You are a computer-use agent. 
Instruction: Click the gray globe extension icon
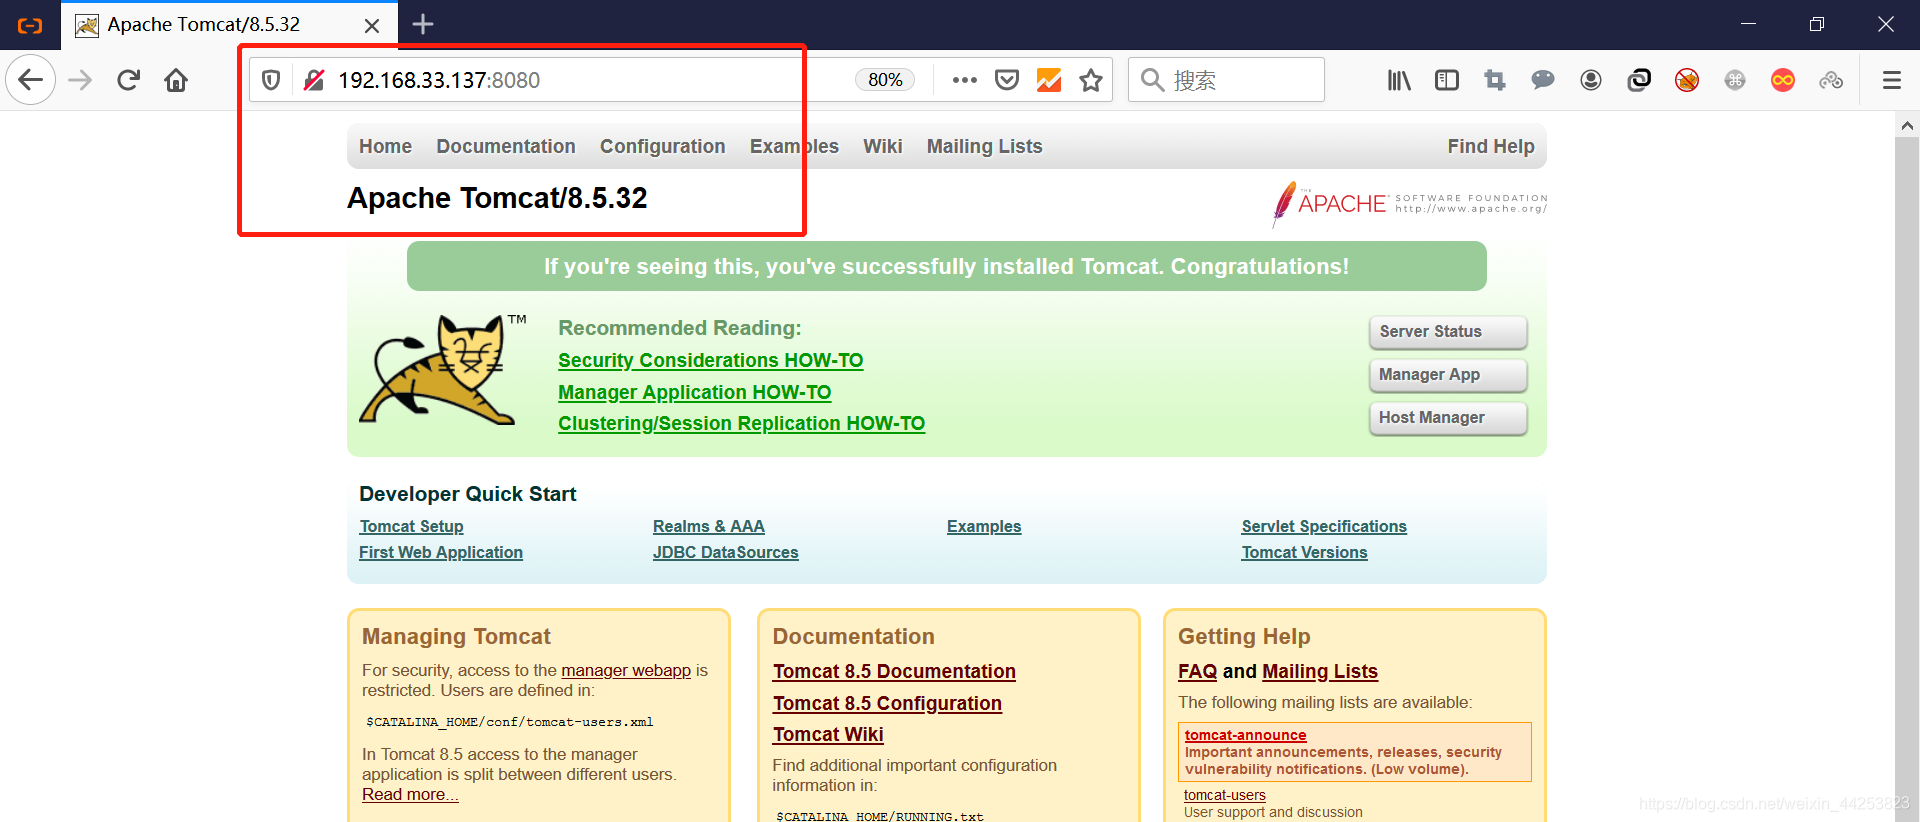coord(1735,80)
